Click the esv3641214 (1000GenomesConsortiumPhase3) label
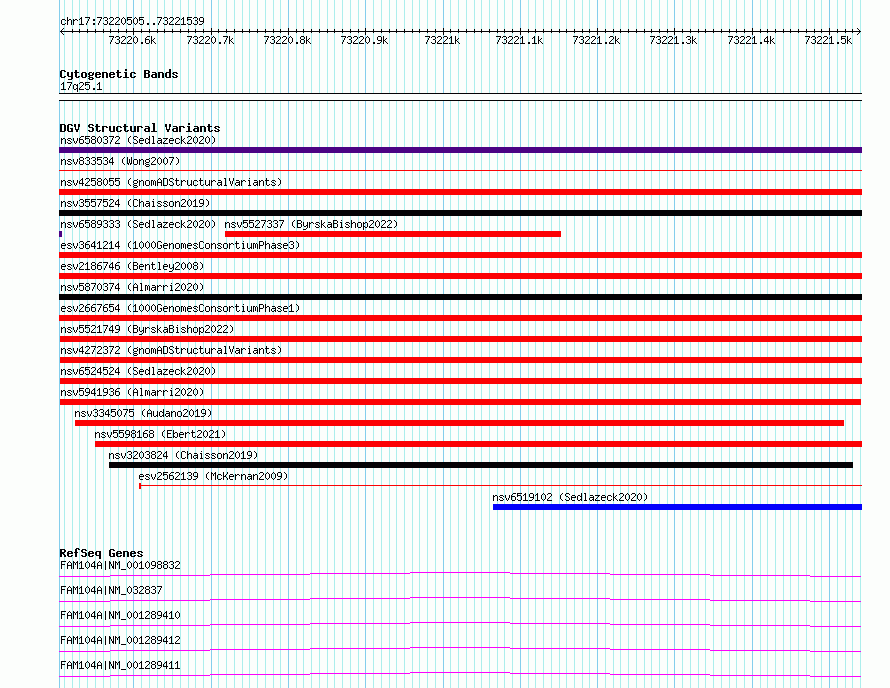This screenshot has width=890, height=688. [x=180, y=245]
